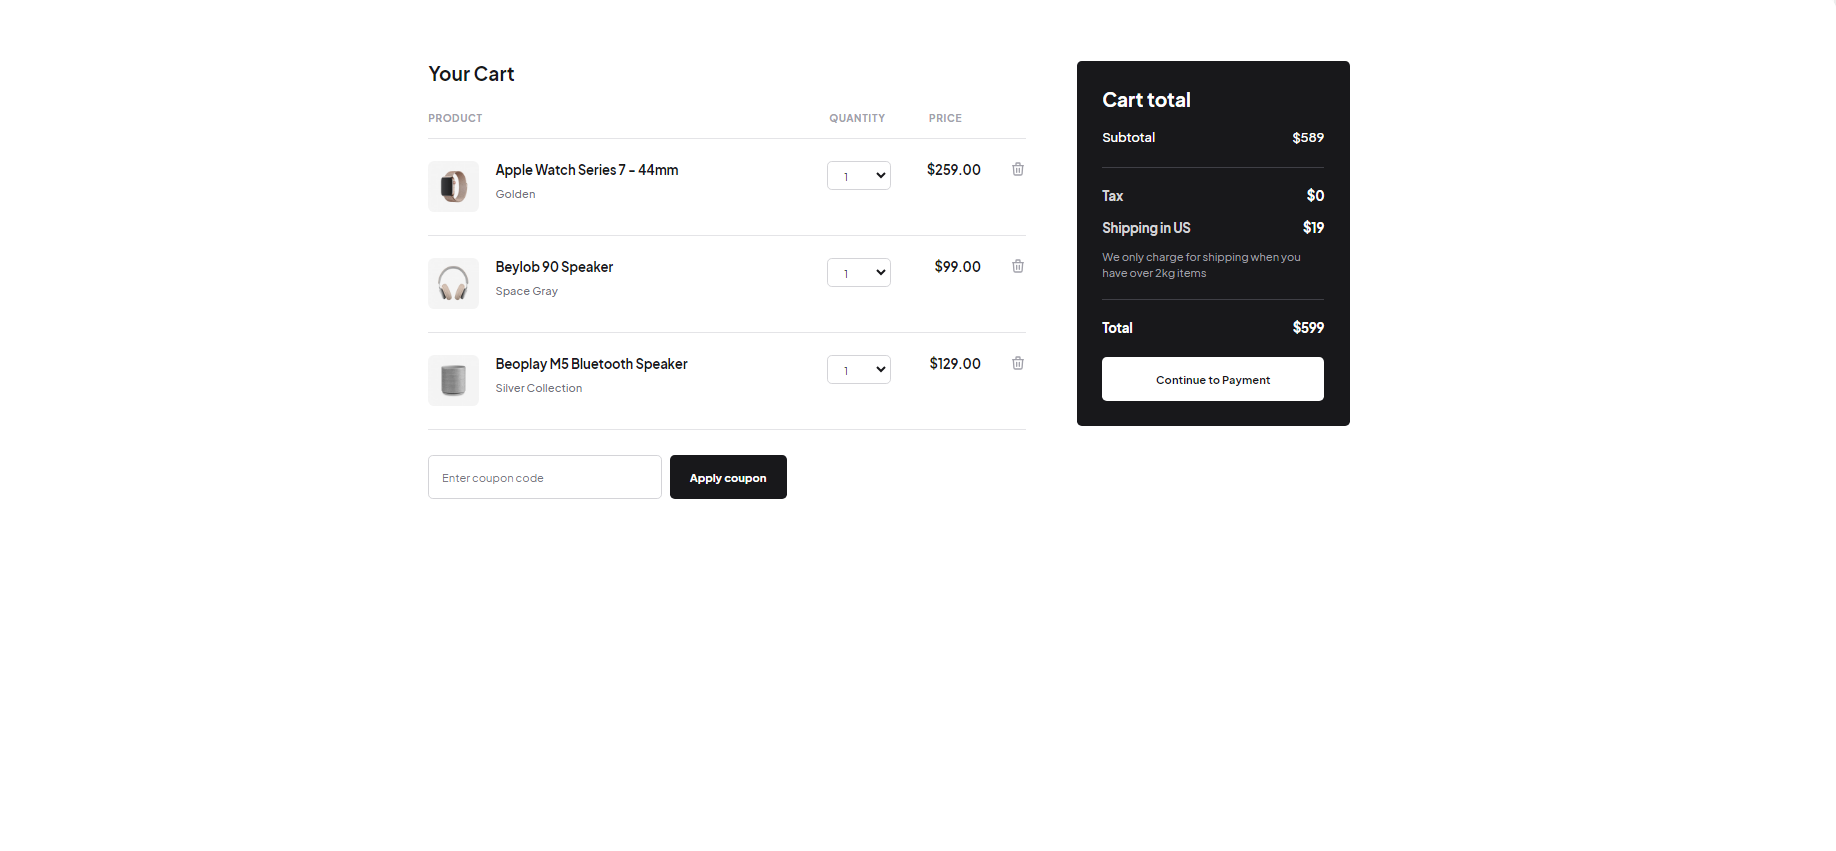The width and height of the screenshot is (1836, 851).
Task: Click the Space Gray variant label
Action: [526, 291]
